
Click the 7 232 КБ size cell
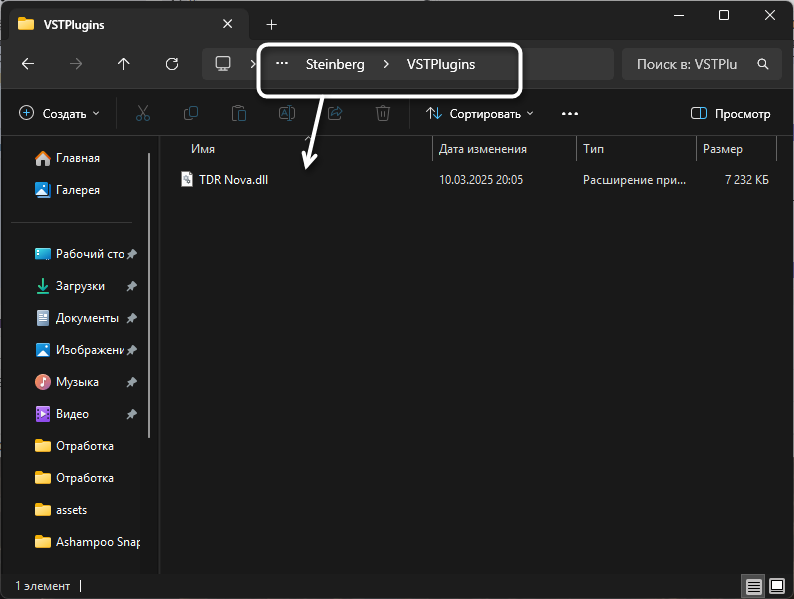click(746, 180)
